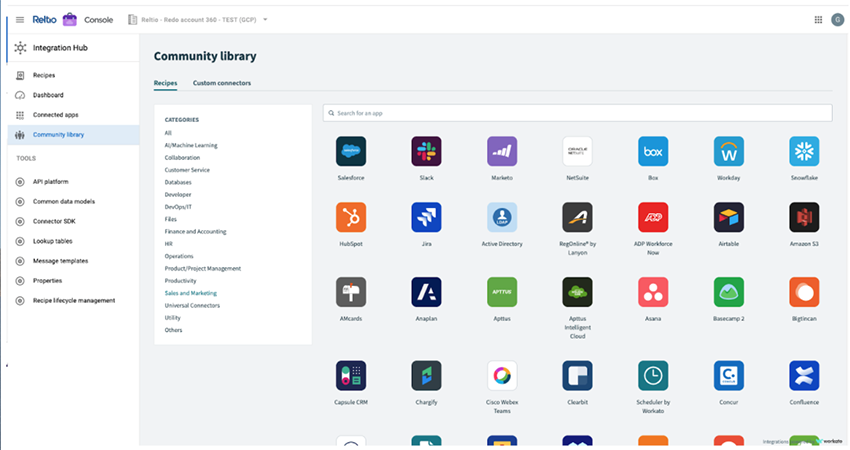Open Recipe lifecycle management tool
This screenshot has width=850, height=450.
point(73,301)
